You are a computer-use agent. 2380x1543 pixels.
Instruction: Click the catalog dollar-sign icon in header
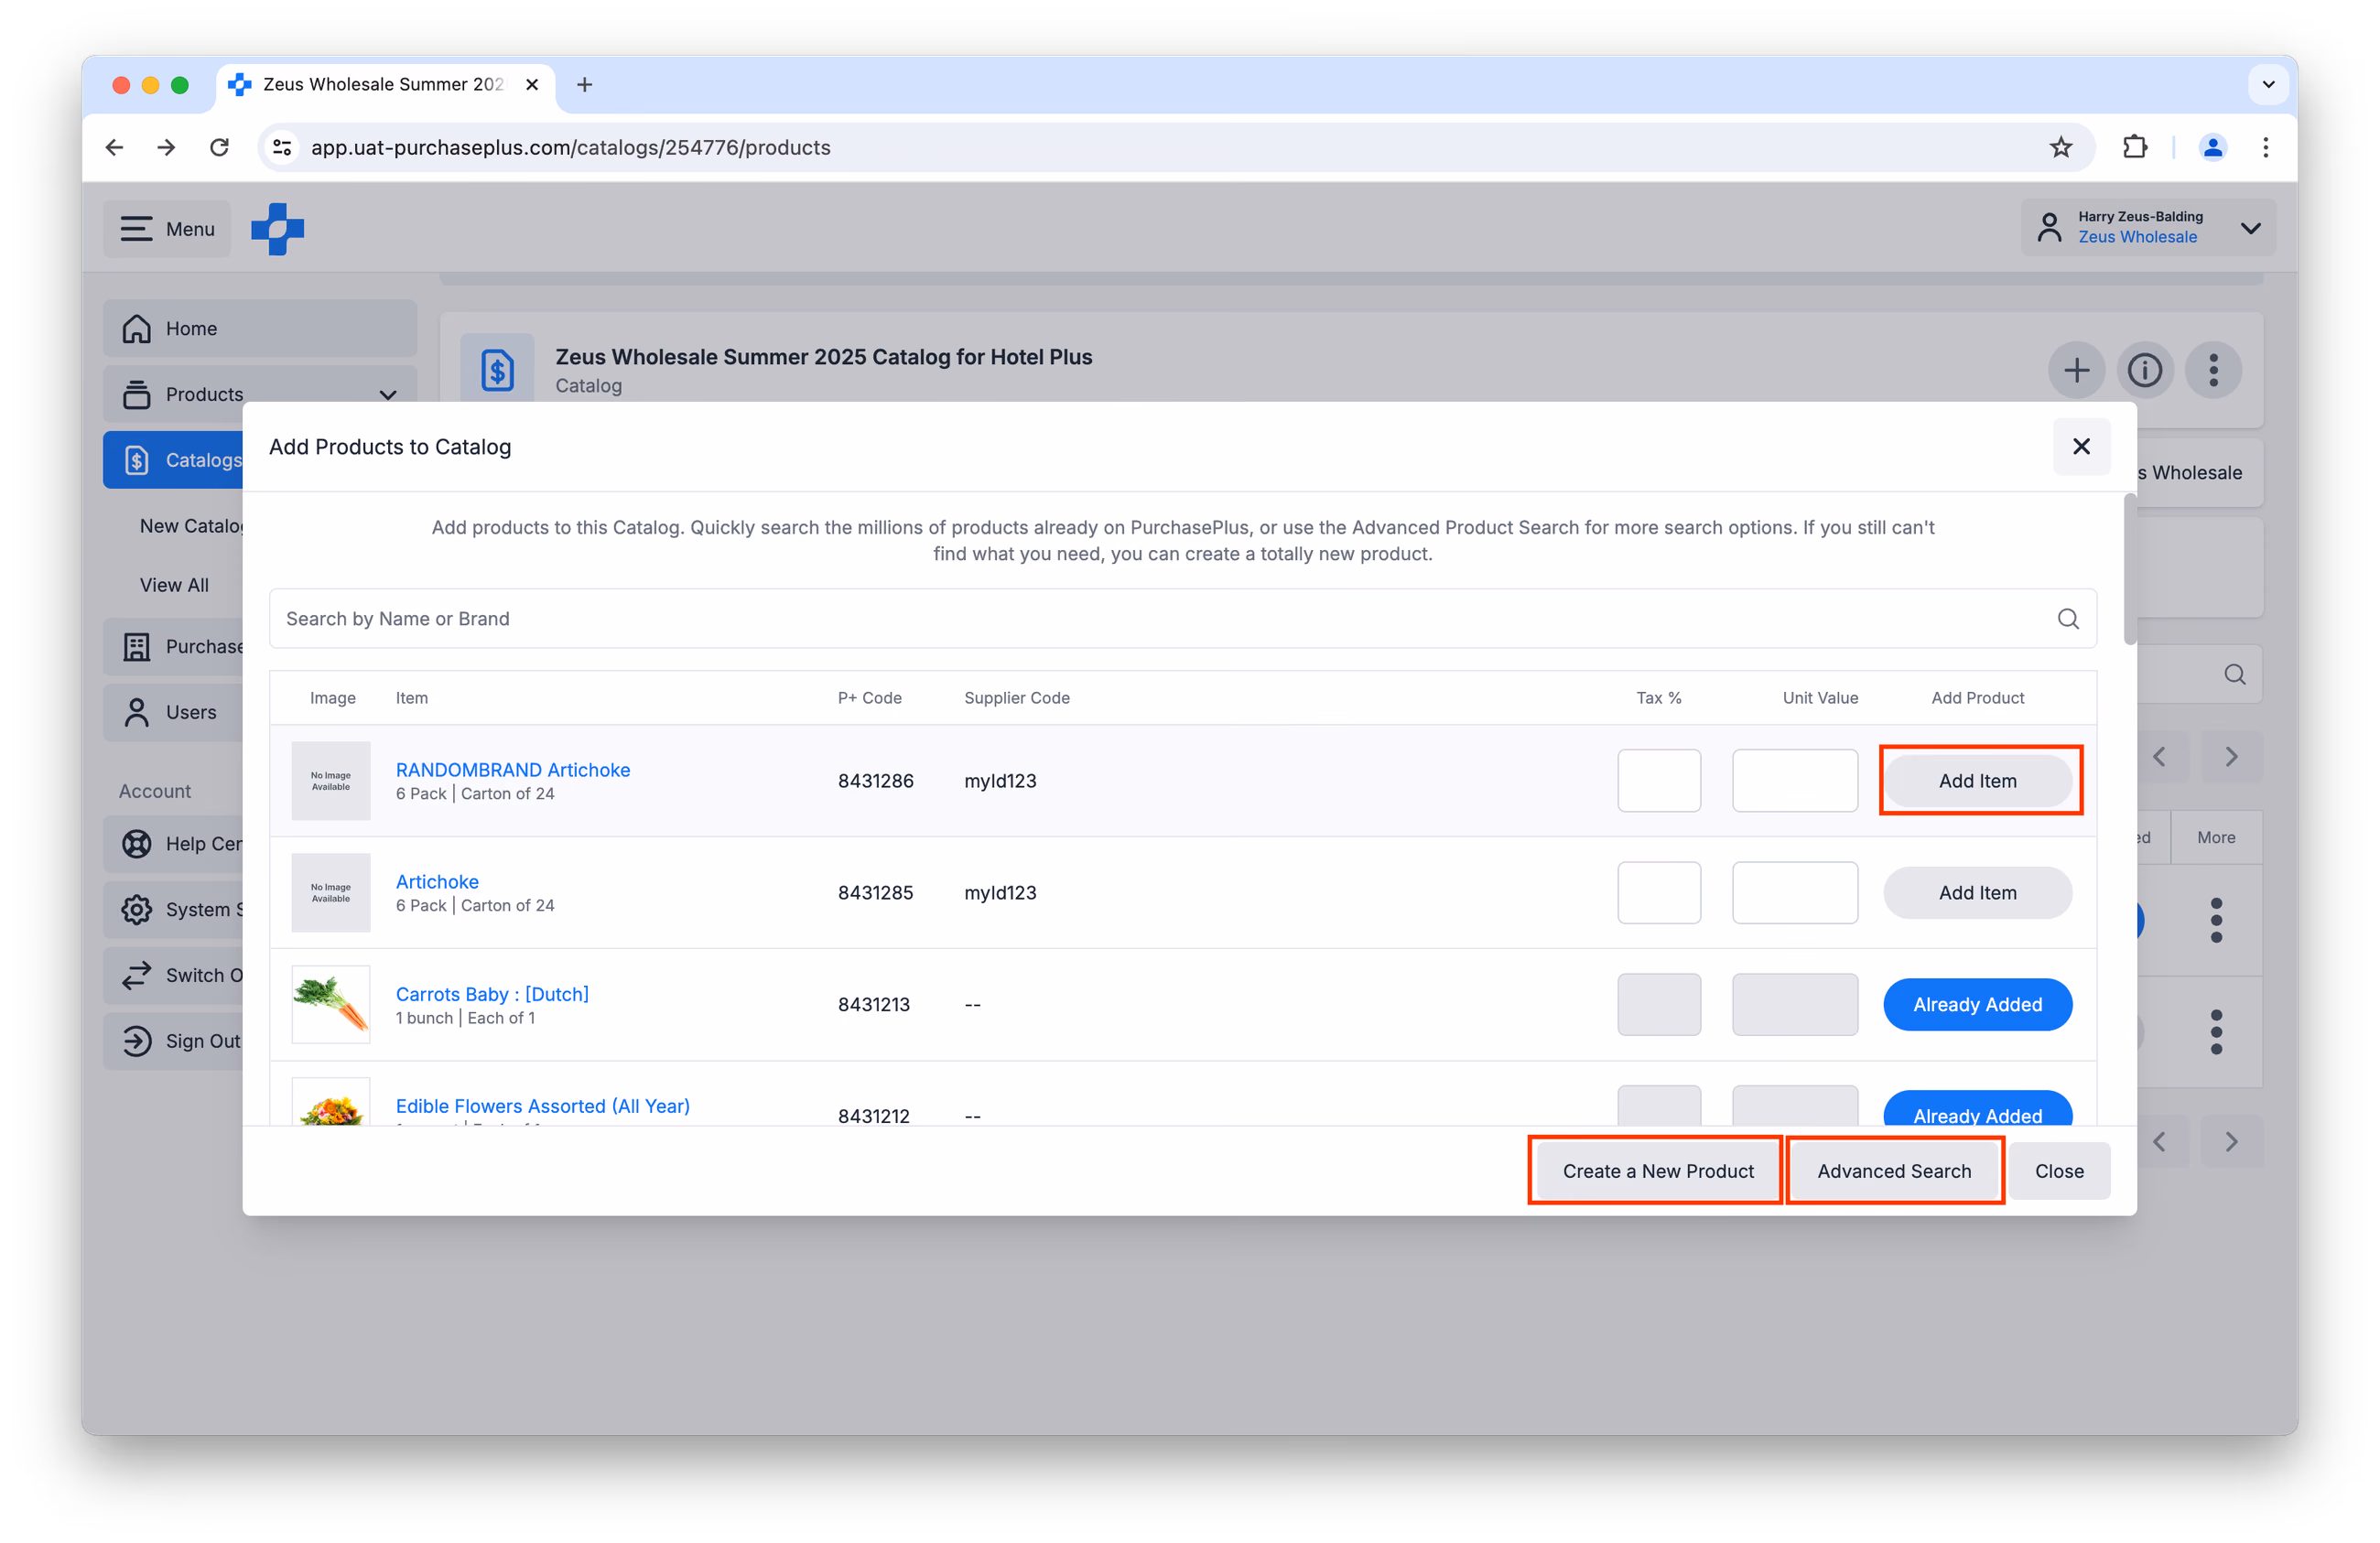click(x=497, y=370)
